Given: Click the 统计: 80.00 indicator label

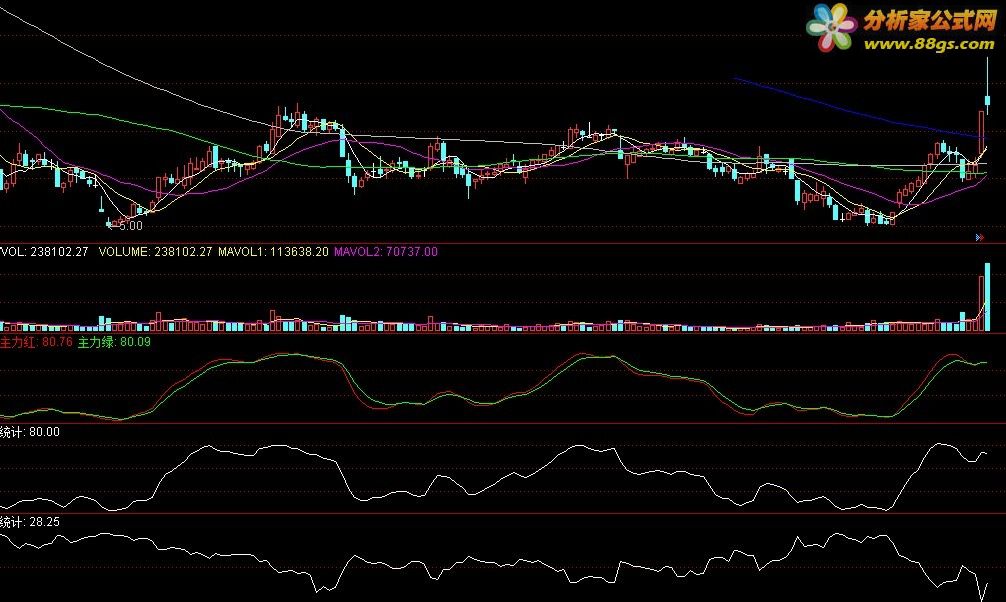Looking at the screenshot, I should point(30,432).
